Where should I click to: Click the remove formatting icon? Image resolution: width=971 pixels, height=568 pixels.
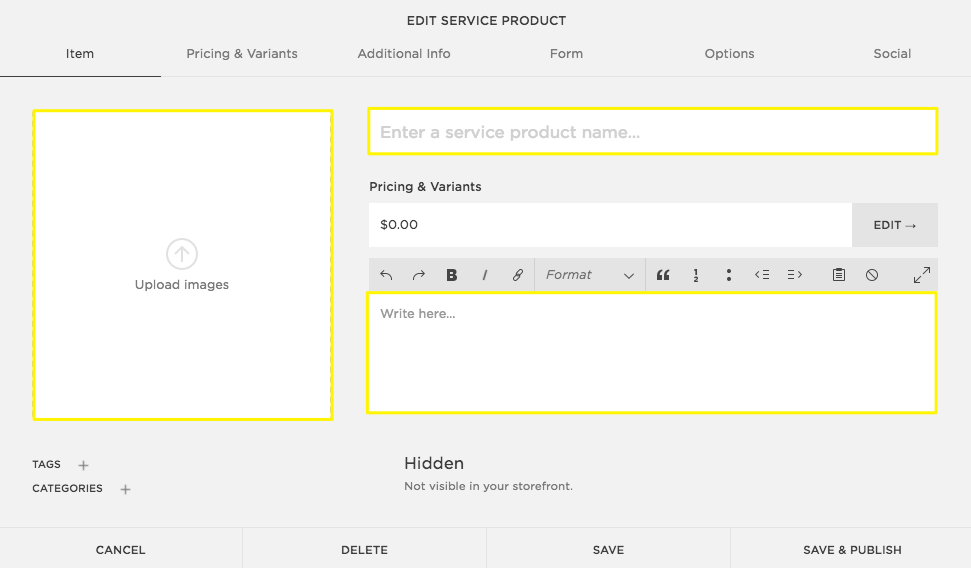click(872, 275)
